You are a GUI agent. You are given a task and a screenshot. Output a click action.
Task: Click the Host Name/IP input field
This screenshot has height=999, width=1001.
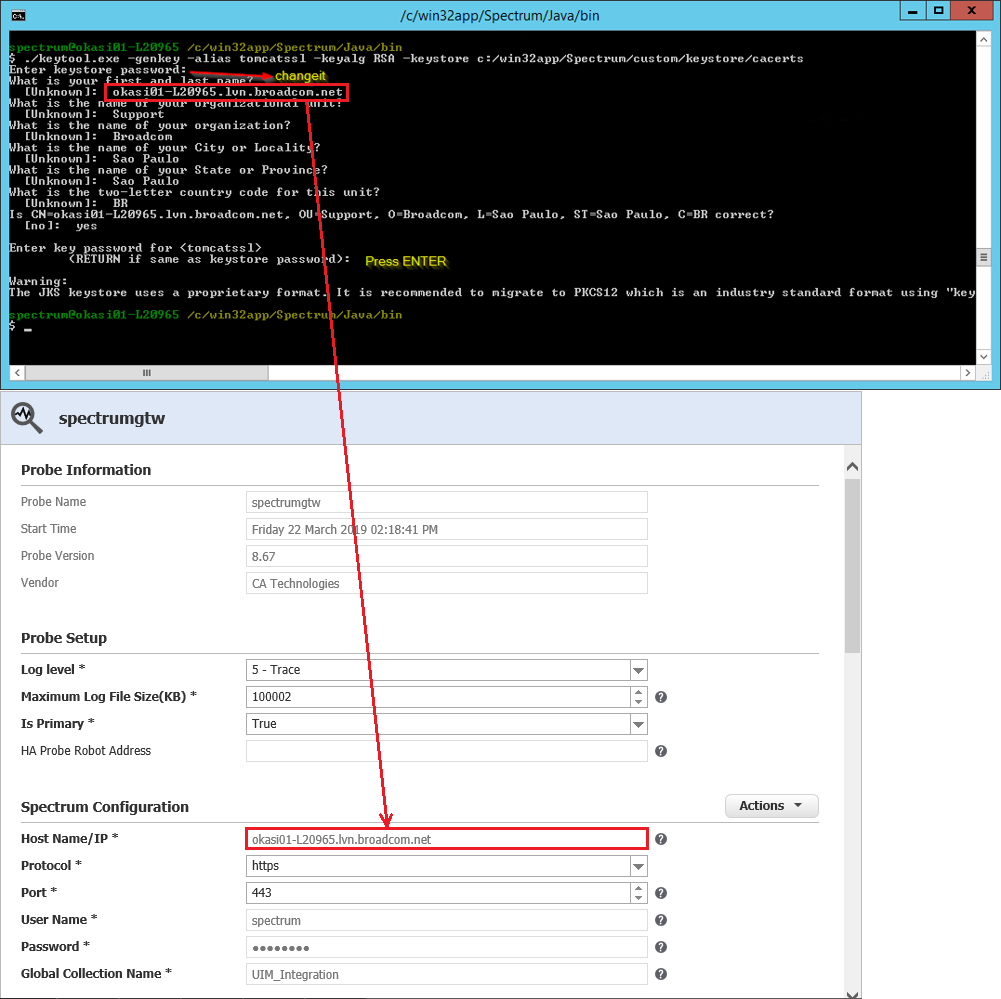click(x=446, y=839)
